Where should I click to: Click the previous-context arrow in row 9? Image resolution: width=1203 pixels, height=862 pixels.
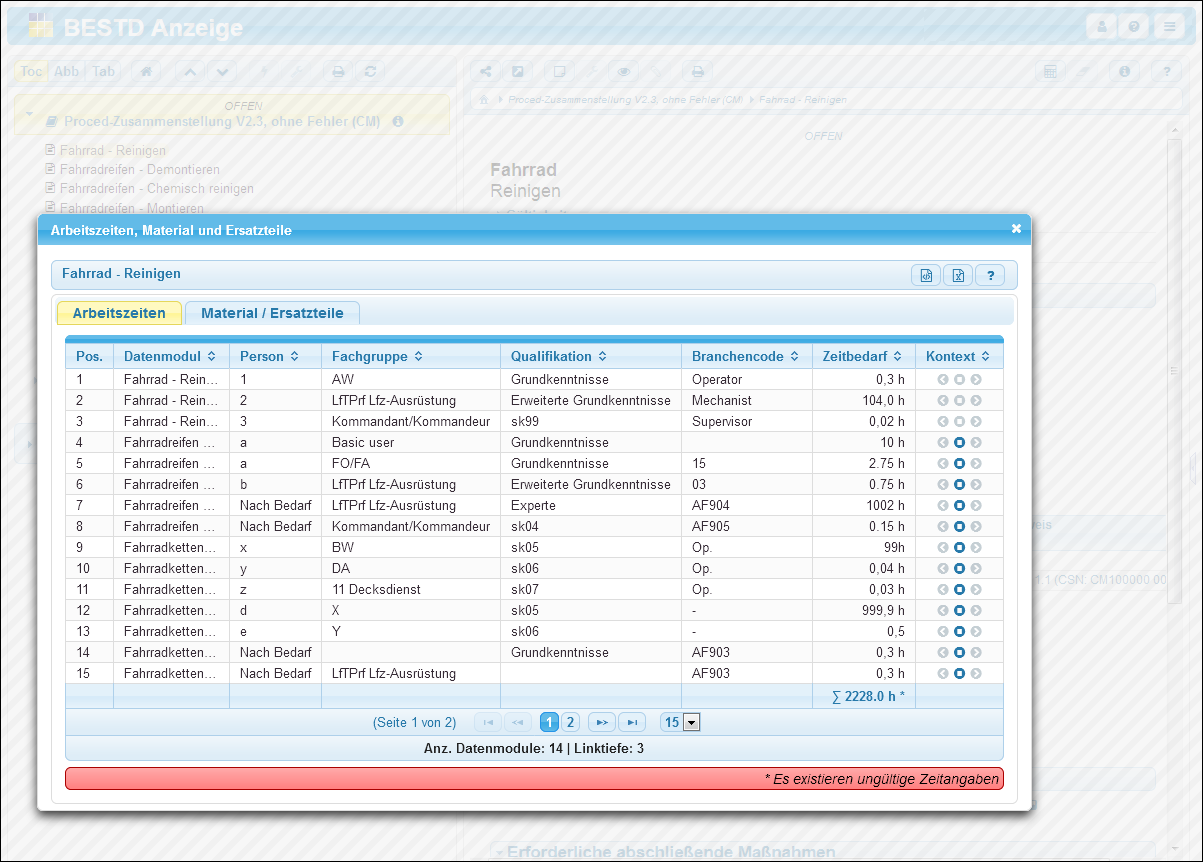(x=942, y=547)
